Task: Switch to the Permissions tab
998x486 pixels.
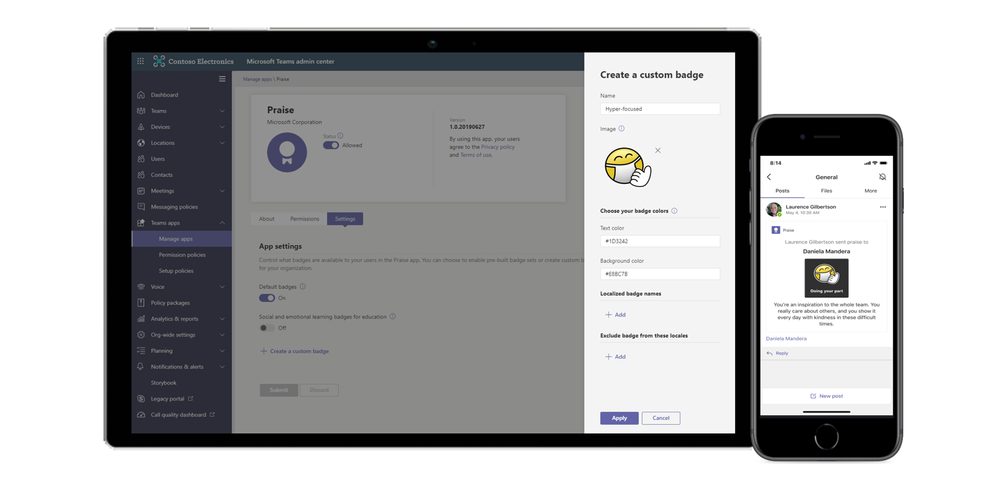Action: coord(305,219)
